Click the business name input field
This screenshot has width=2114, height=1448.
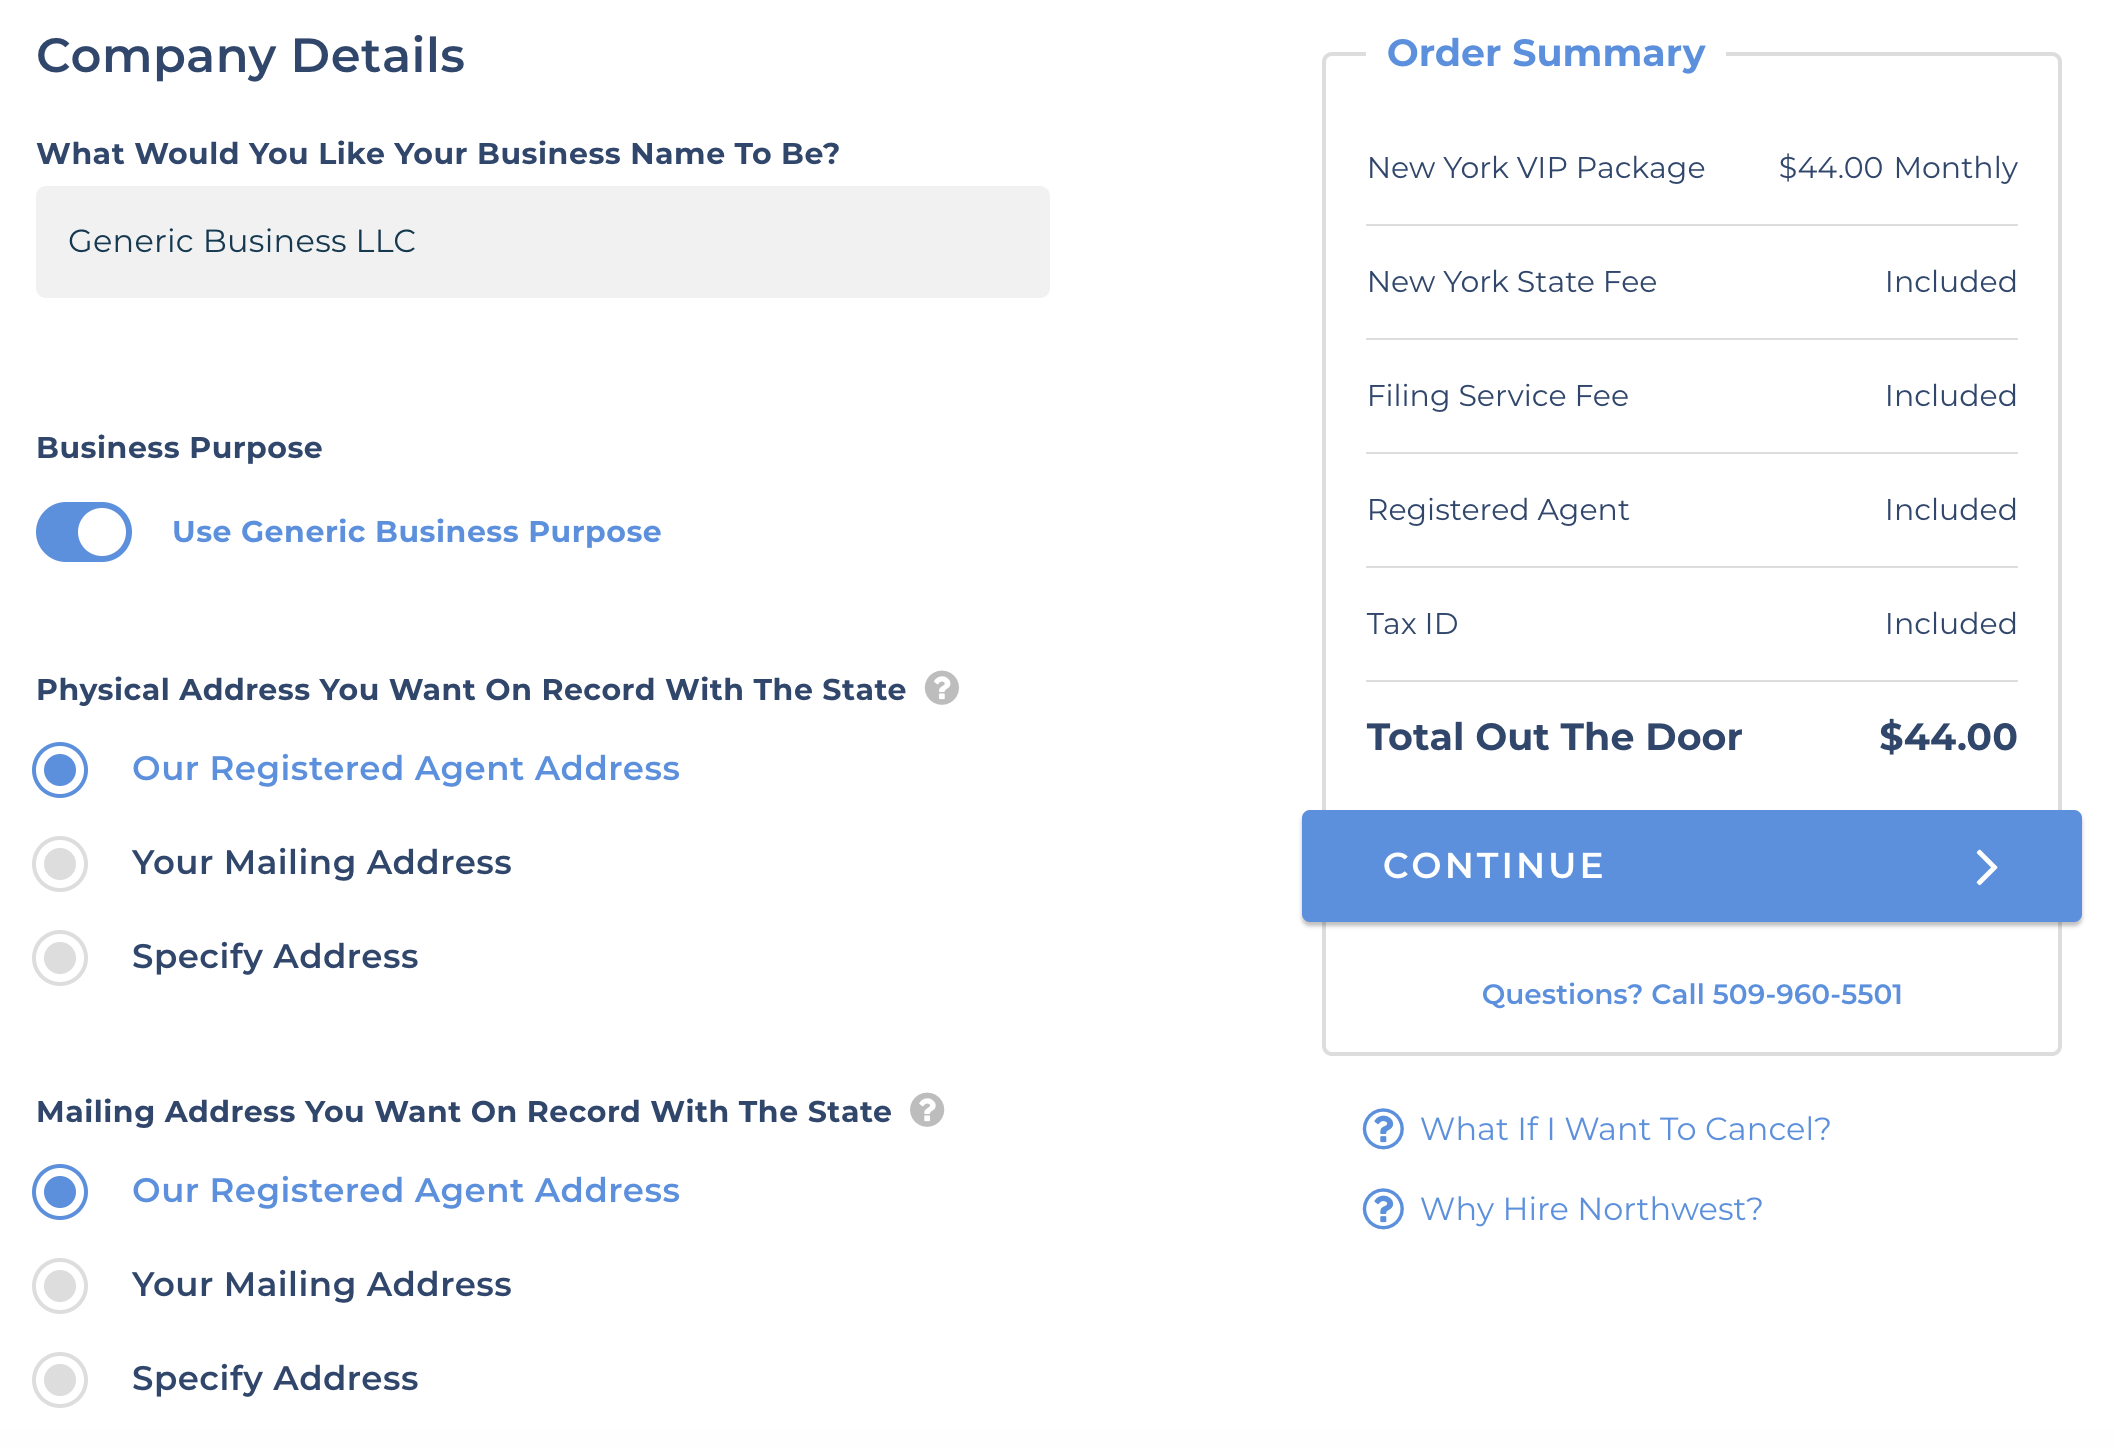pyautogui.click(x=542, y=242)
